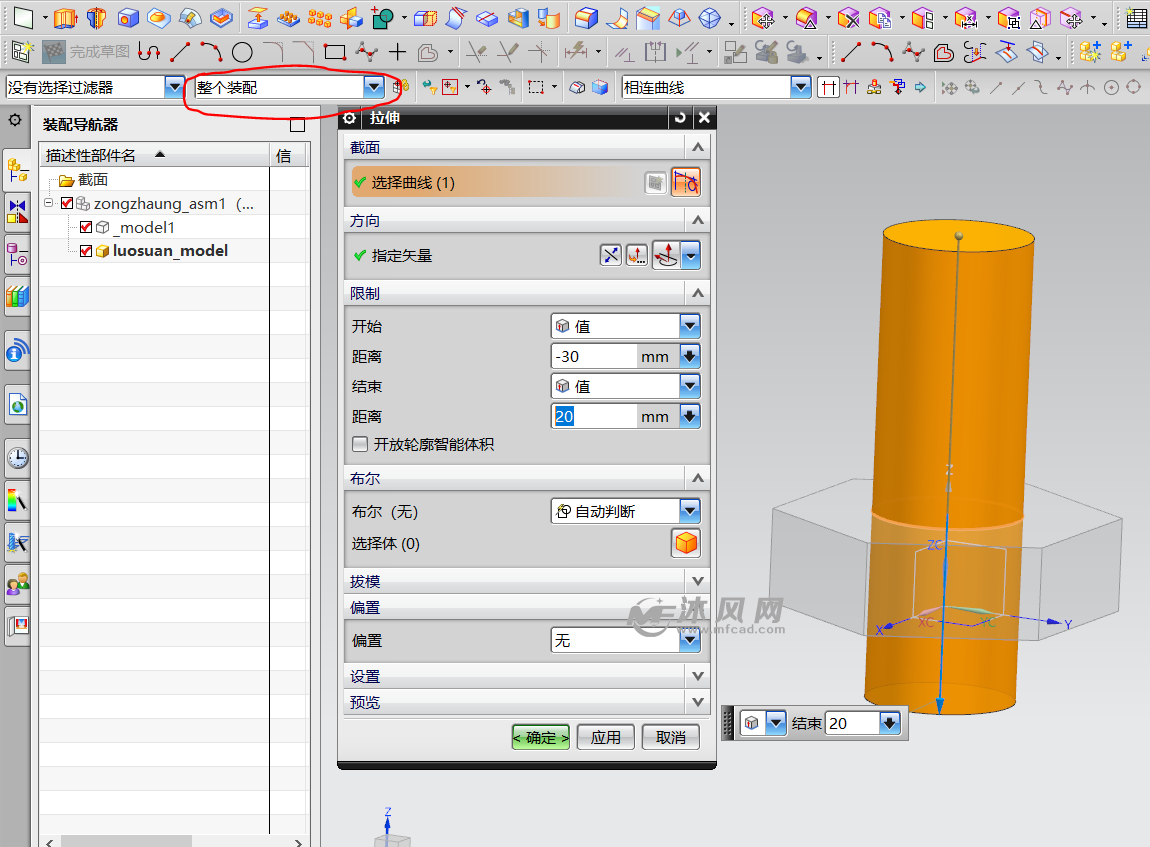Click the sketch section icon in 选择曲线 row
Viewport: 1150px width, 847px height.
[655, 183]
